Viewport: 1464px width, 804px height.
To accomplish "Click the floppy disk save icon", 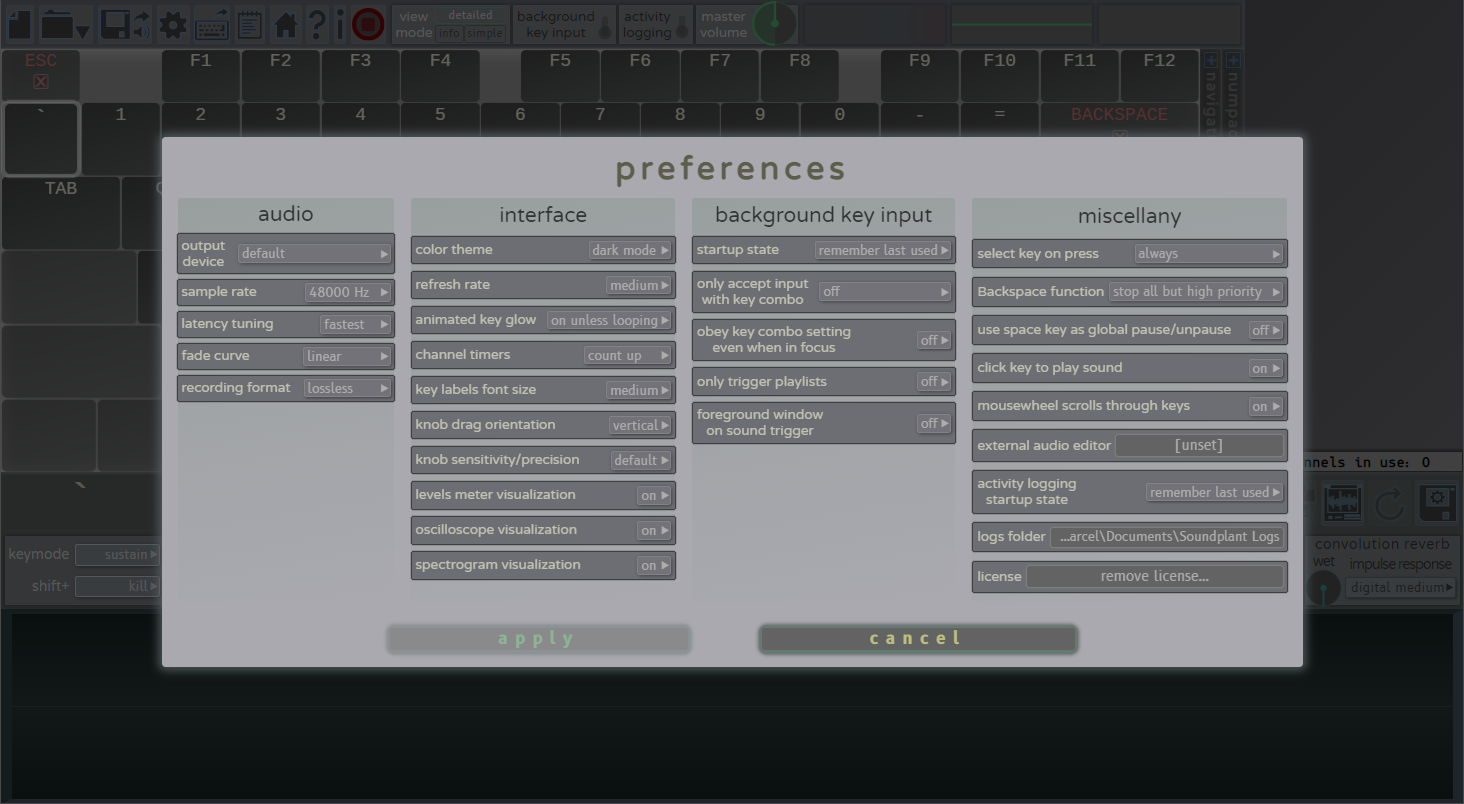I will [x=116, y=24].
